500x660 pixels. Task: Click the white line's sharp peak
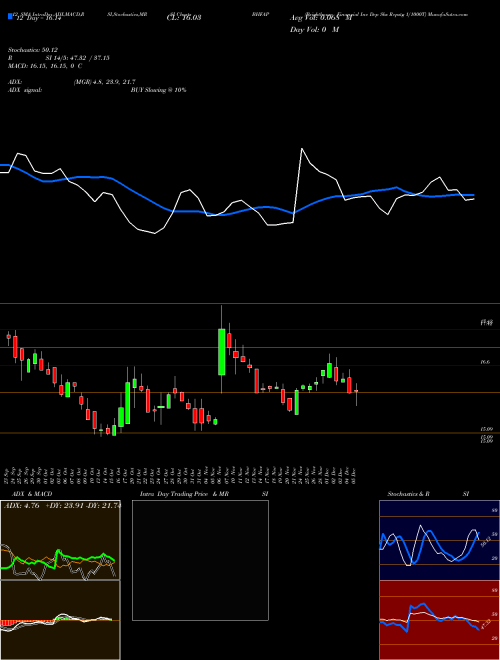(302, 149)
